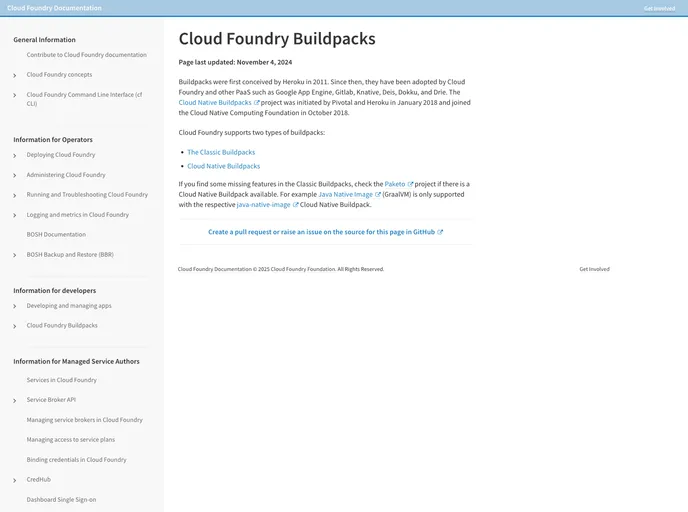The width and height of the screenshot is (688, 512).
Task: Expand the Administering Cloud Foundry chevron
Action: point(14,175)
